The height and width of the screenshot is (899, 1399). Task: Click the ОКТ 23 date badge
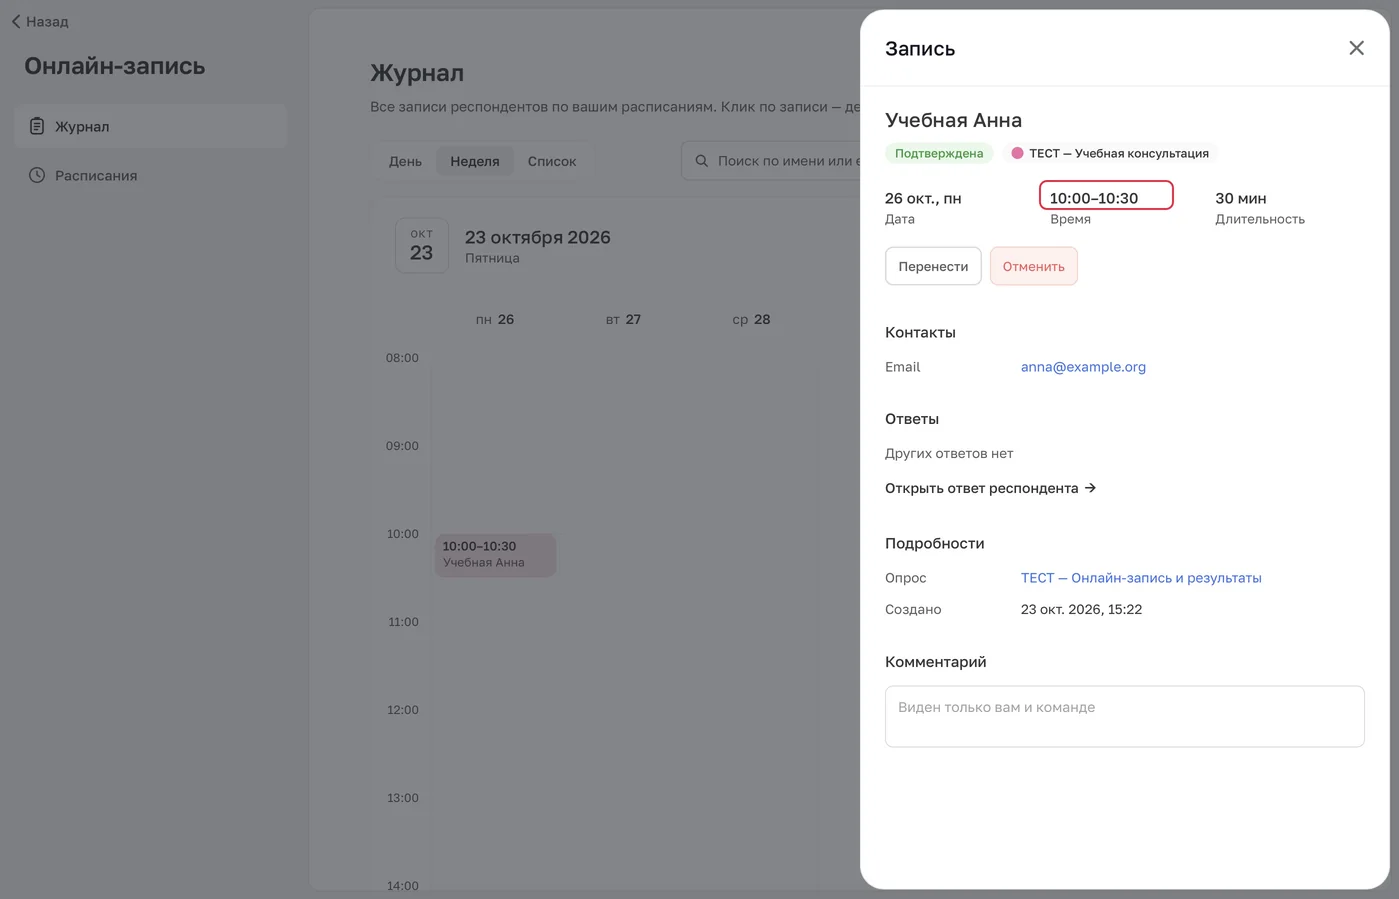pyautogui.click(x=422, y=245)
